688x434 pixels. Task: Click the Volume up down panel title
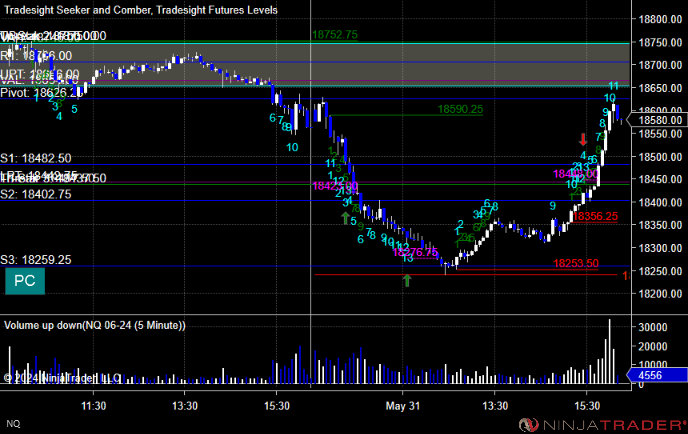click(95, 325)
